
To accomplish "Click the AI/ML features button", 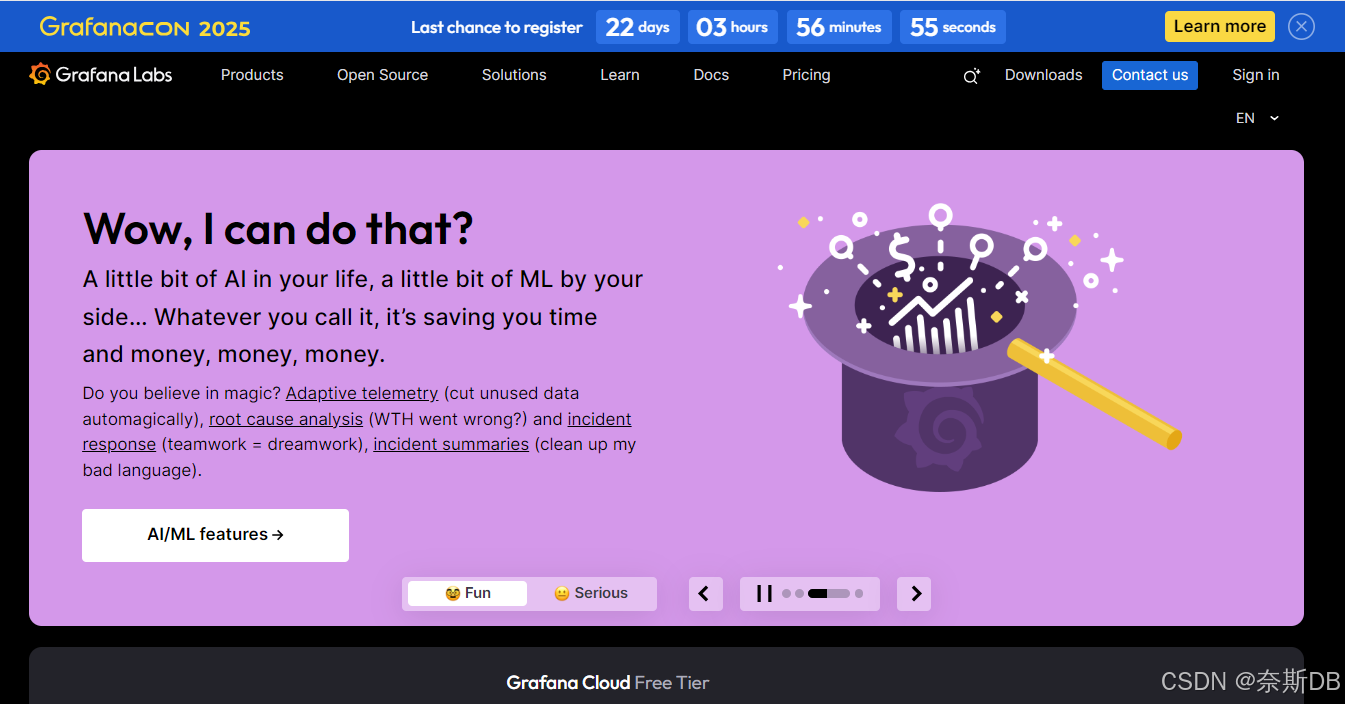I will click(x=215, y=535).
